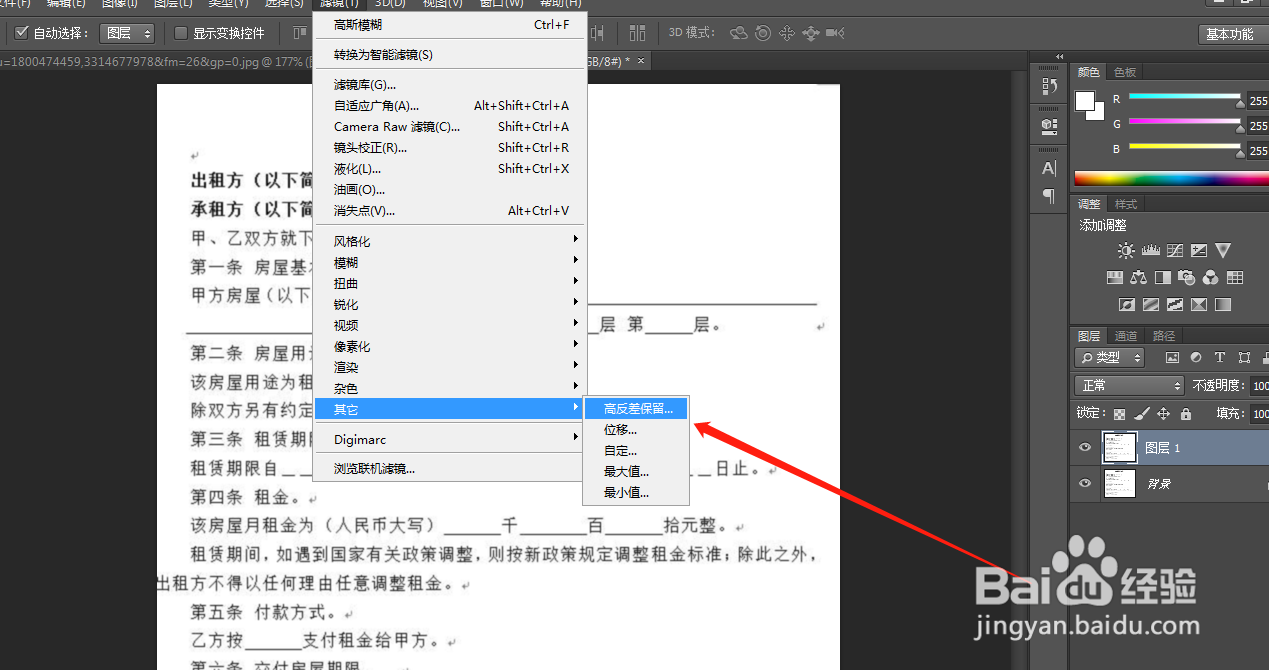Toggle lock transparent pixels
This screenshot has width=1269, height=670.
pyautogui.click(x=1120, y=413)
